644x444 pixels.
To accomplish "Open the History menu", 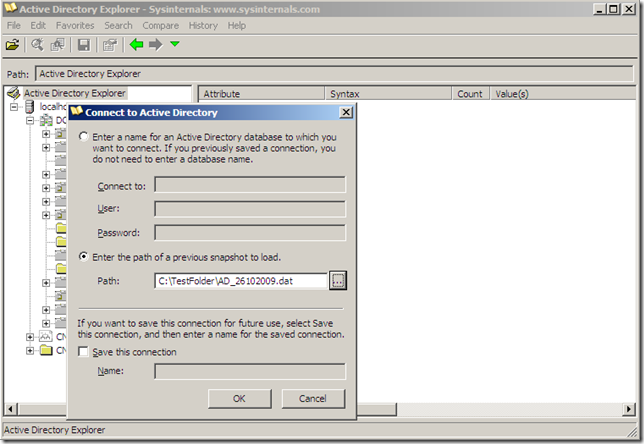I will 203,25.
